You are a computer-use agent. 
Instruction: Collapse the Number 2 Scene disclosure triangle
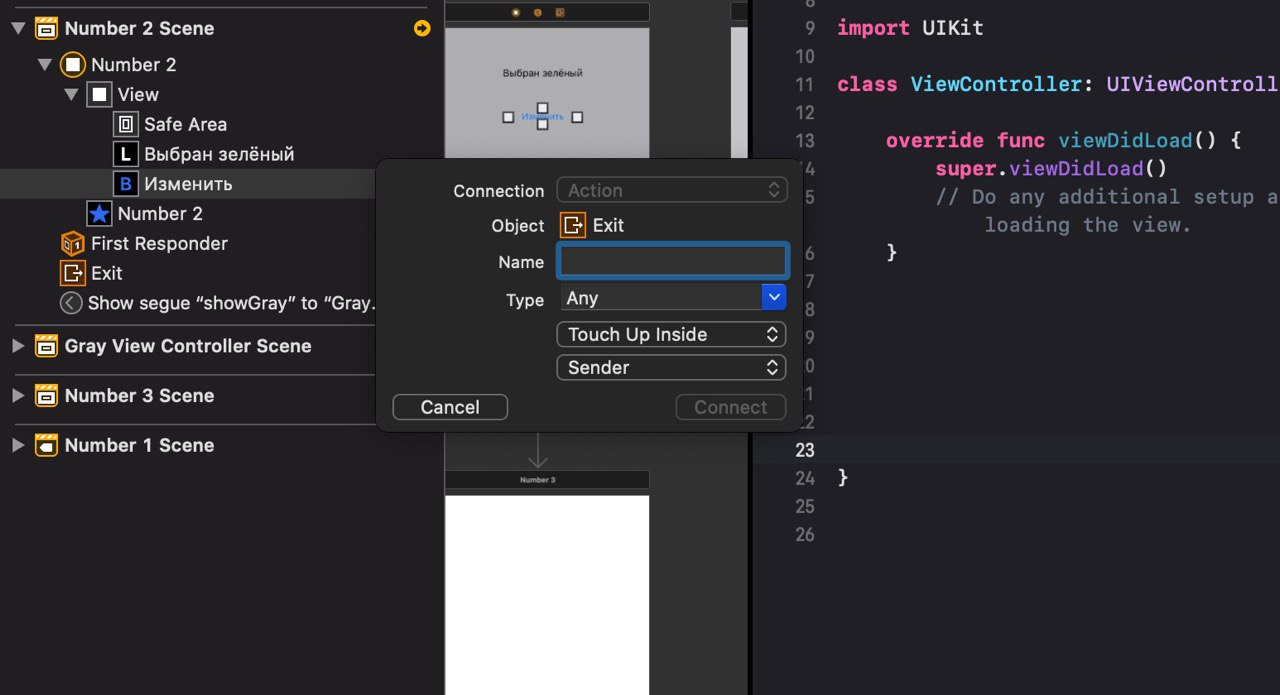coord(18,28)
